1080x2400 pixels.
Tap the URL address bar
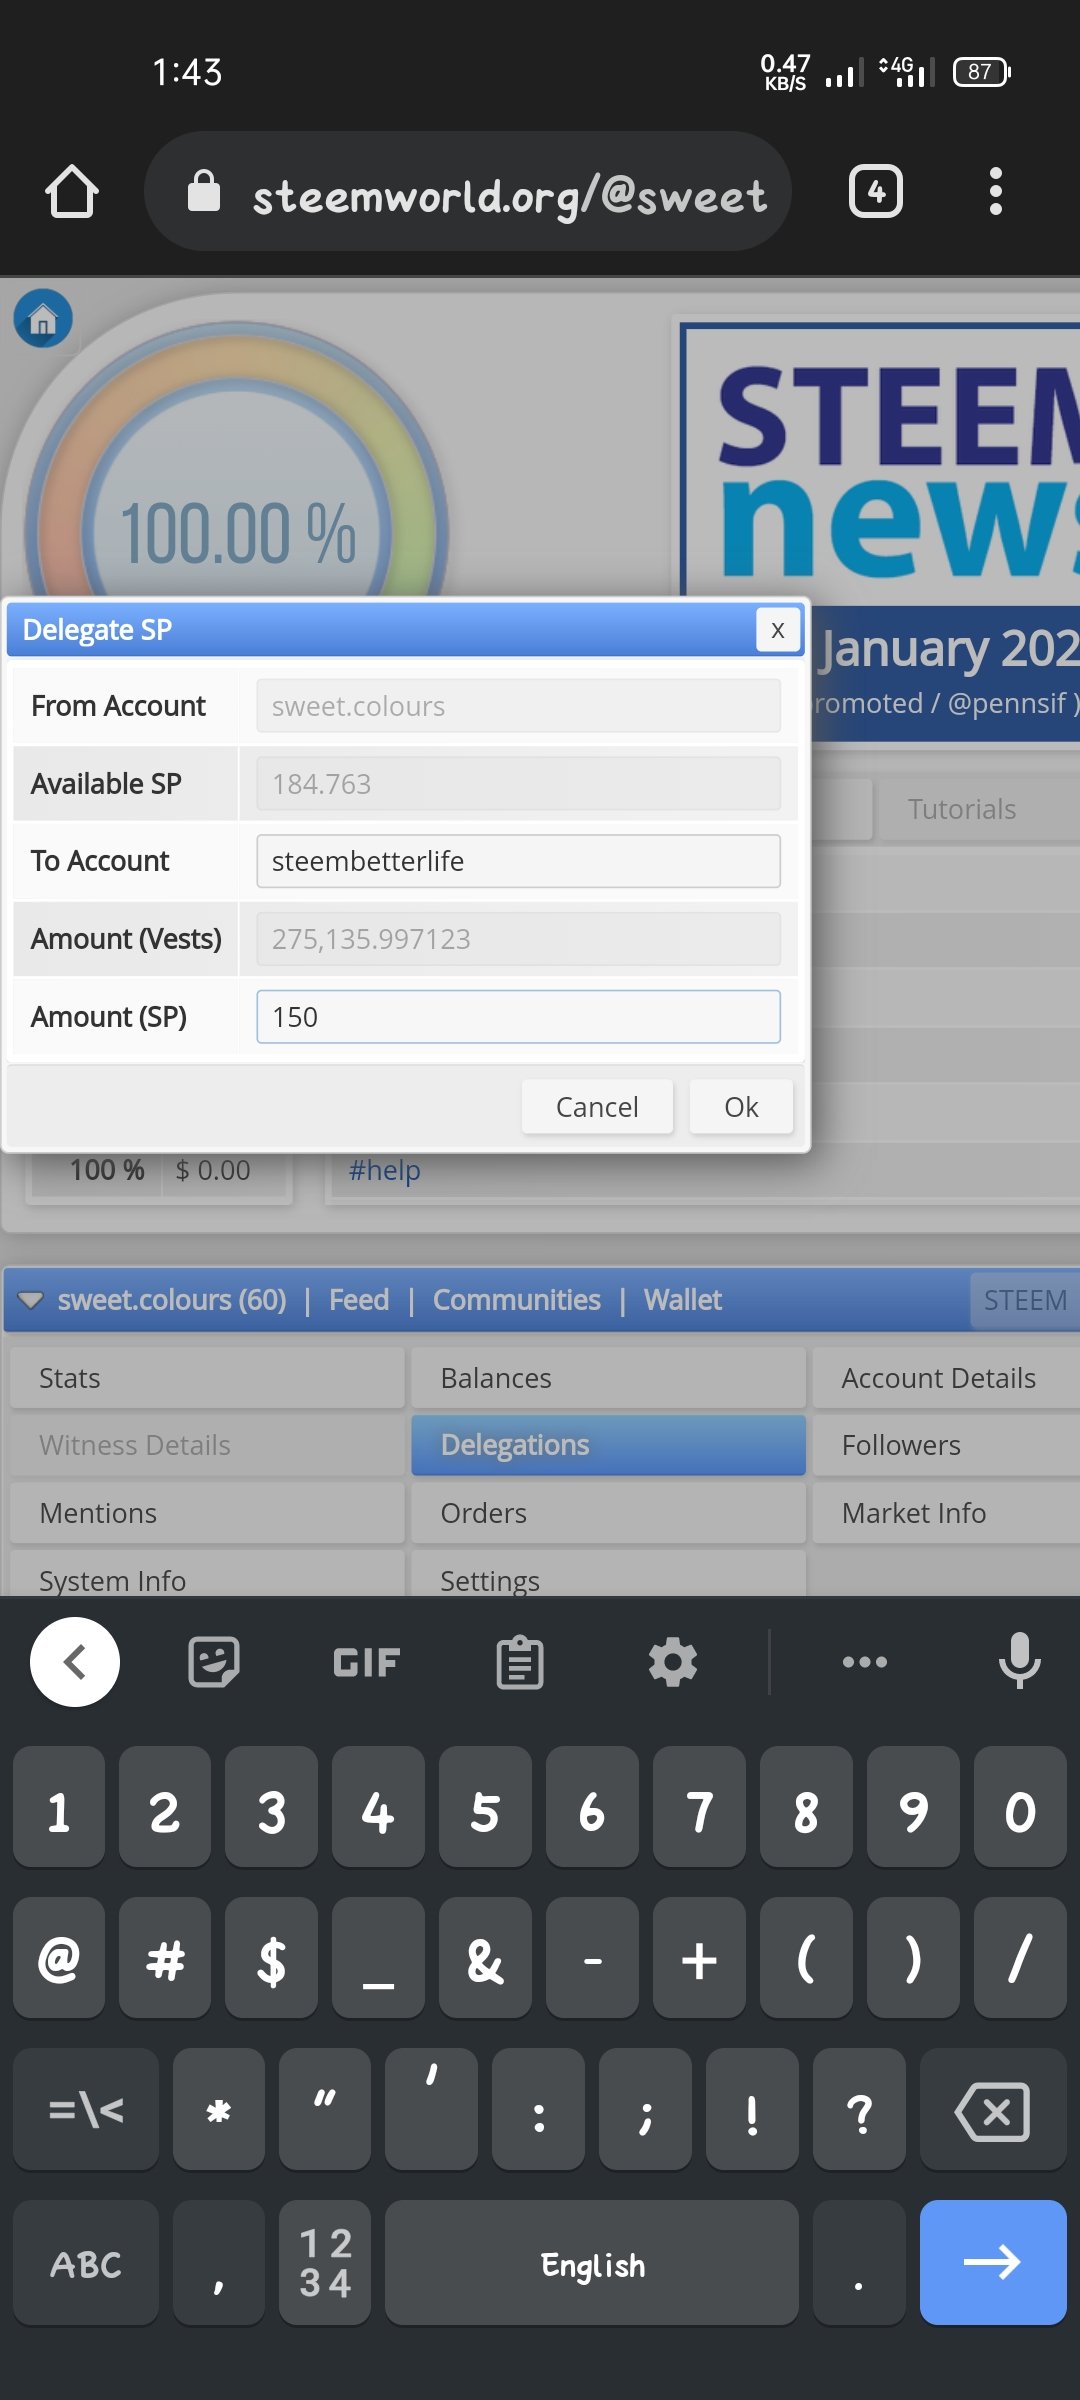468,191
